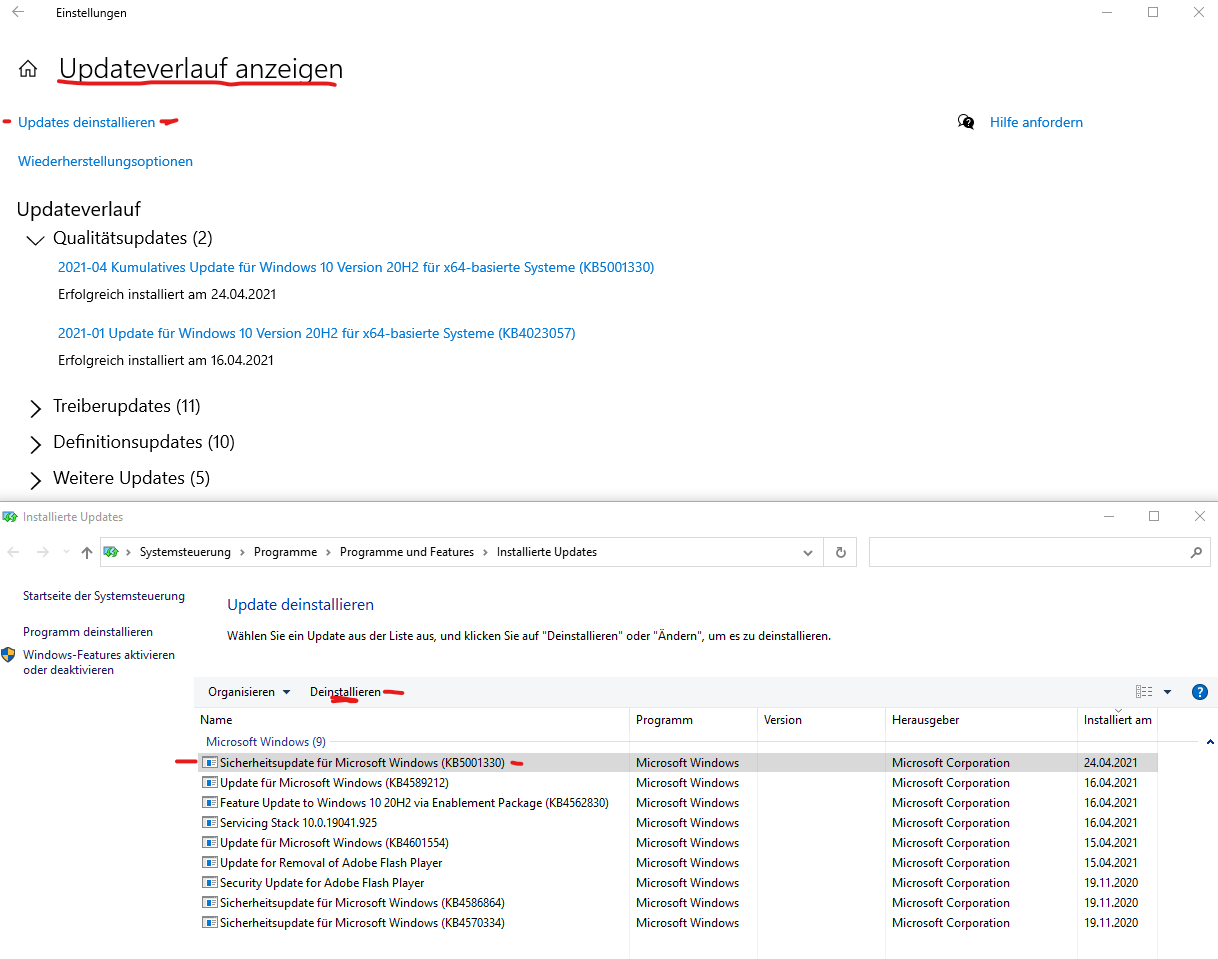1218x959 pixels.
Task: Click the up arrow next to the address bar
Action: [x=87, y=552]
